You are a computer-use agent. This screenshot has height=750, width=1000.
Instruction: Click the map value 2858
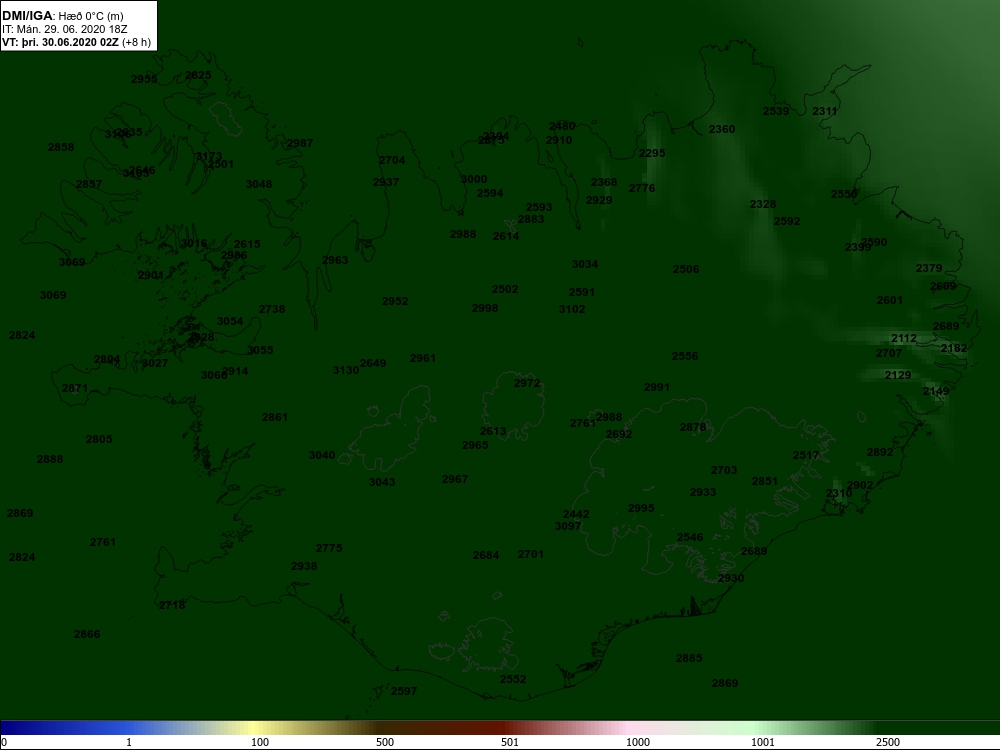point(61,147)
